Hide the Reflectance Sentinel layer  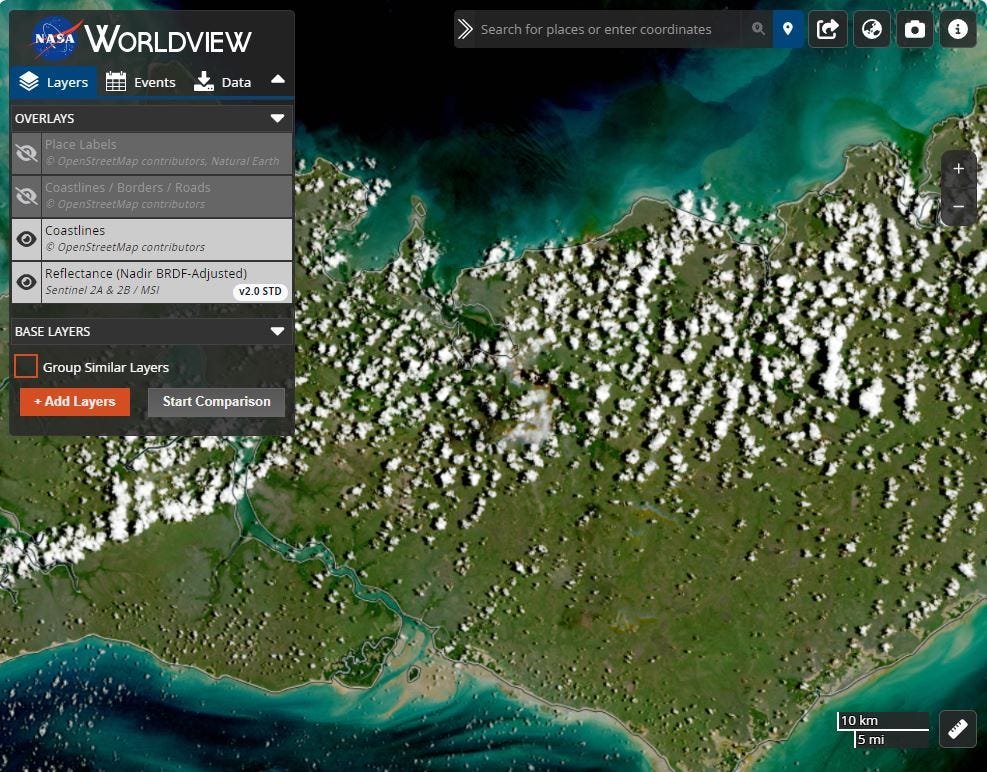26,282
